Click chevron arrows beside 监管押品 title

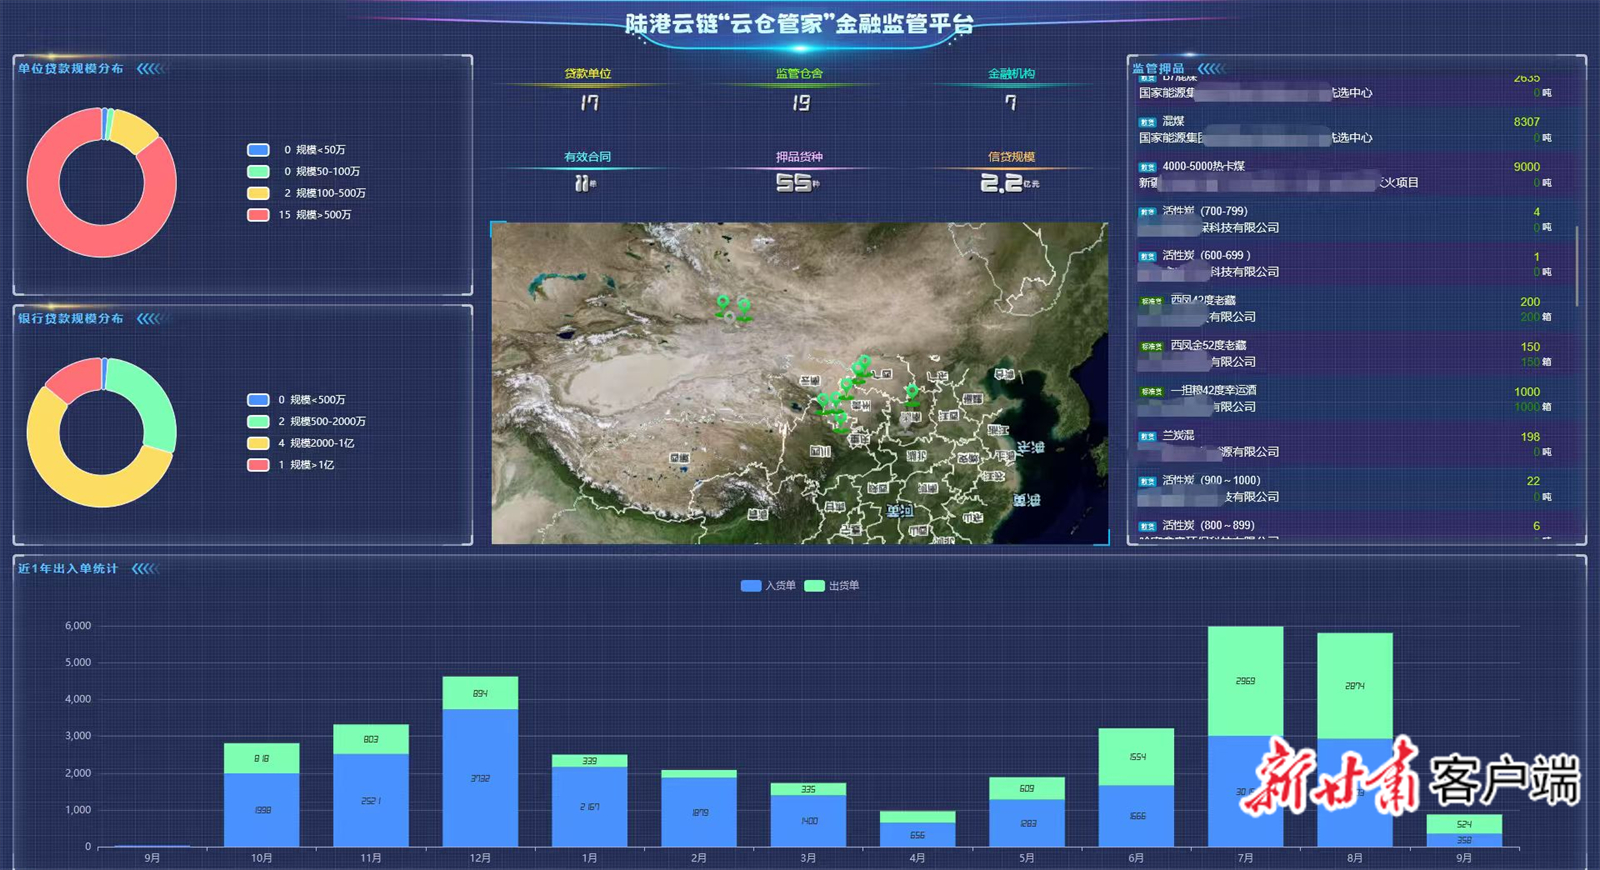[1211, 69]
